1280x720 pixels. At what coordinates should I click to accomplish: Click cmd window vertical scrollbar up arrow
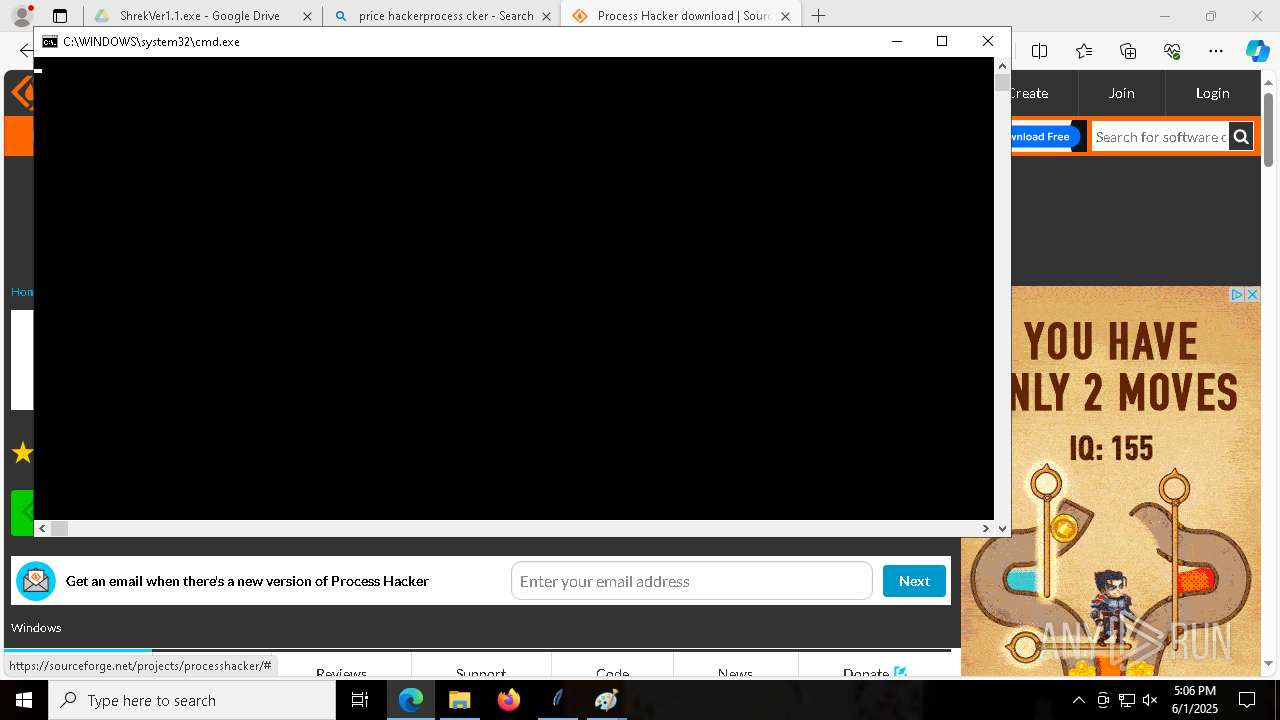(1002, 66)
